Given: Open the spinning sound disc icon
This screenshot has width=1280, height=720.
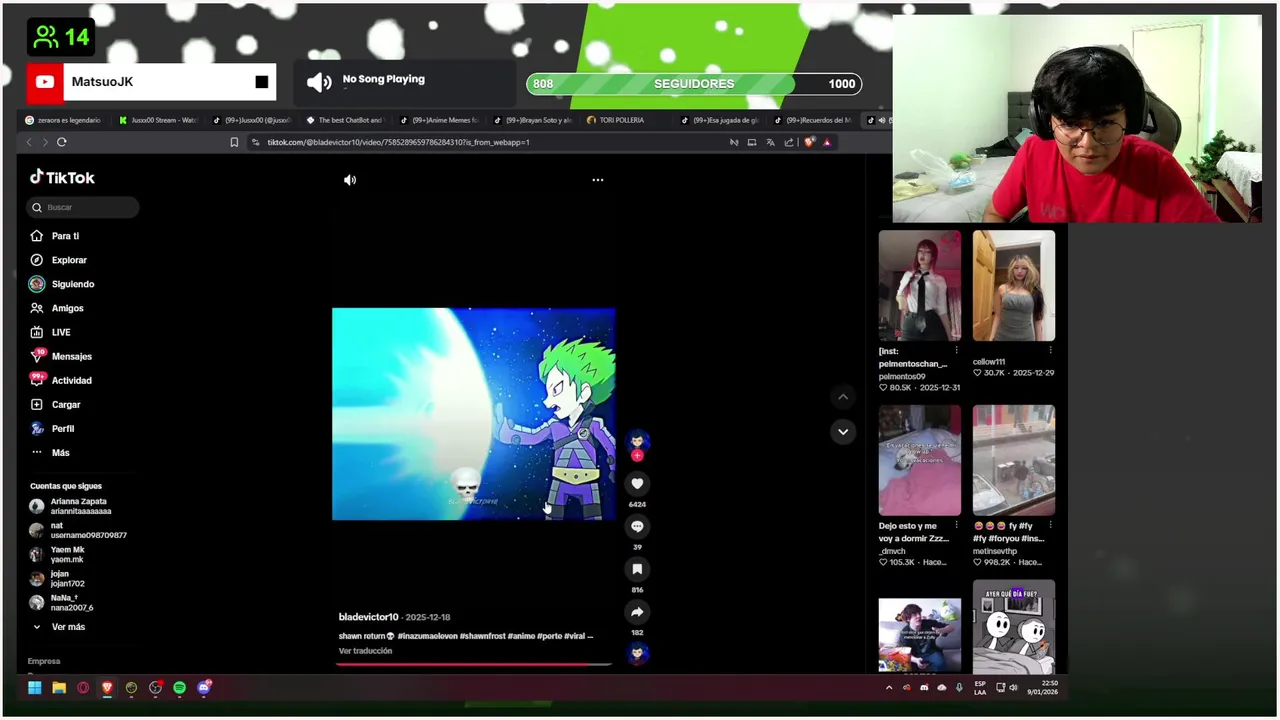Looking at the screenshot, I should pos(637,654).
